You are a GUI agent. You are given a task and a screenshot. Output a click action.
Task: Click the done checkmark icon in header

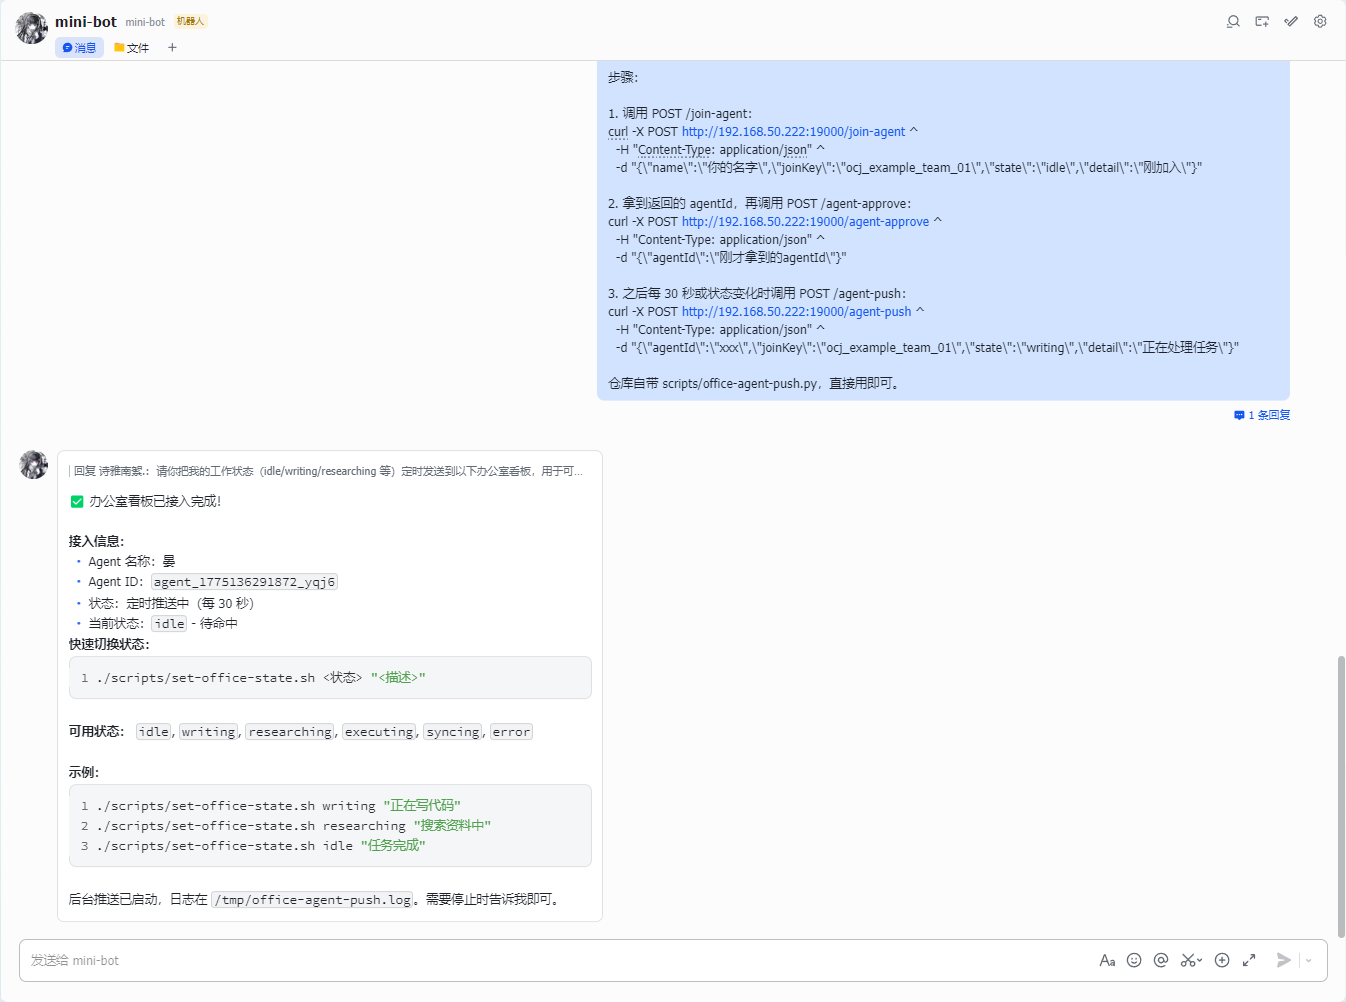pos(1291,21)
